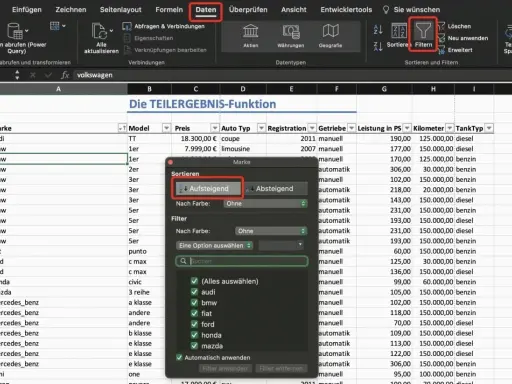The image size is (512, 384).
Task: Open Eine Option auswählen dropdown
Action: (x=214, y=246)
